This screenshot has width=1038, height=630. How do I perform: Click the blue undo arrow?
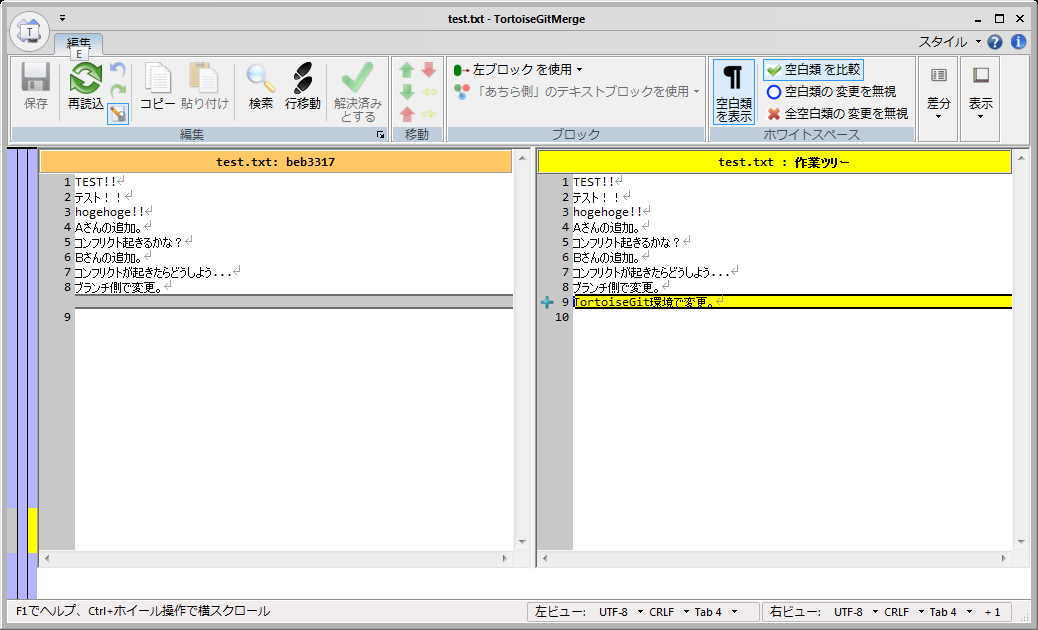coord(117,69)
